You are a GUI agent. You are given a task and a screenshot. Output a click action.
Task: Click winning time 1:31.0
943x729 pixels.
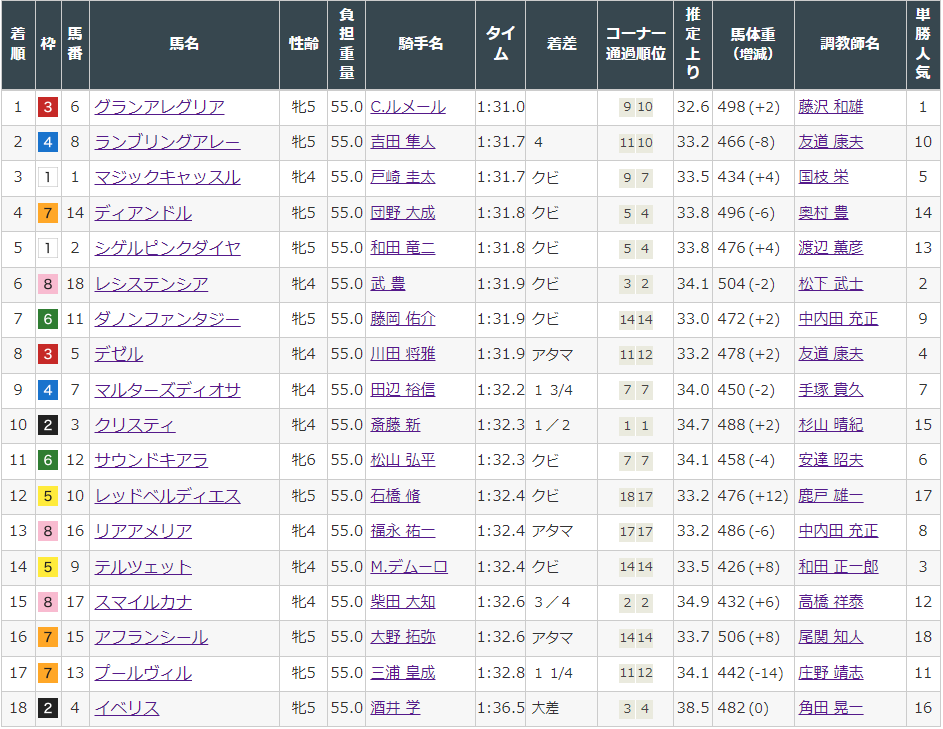point(500,107)
